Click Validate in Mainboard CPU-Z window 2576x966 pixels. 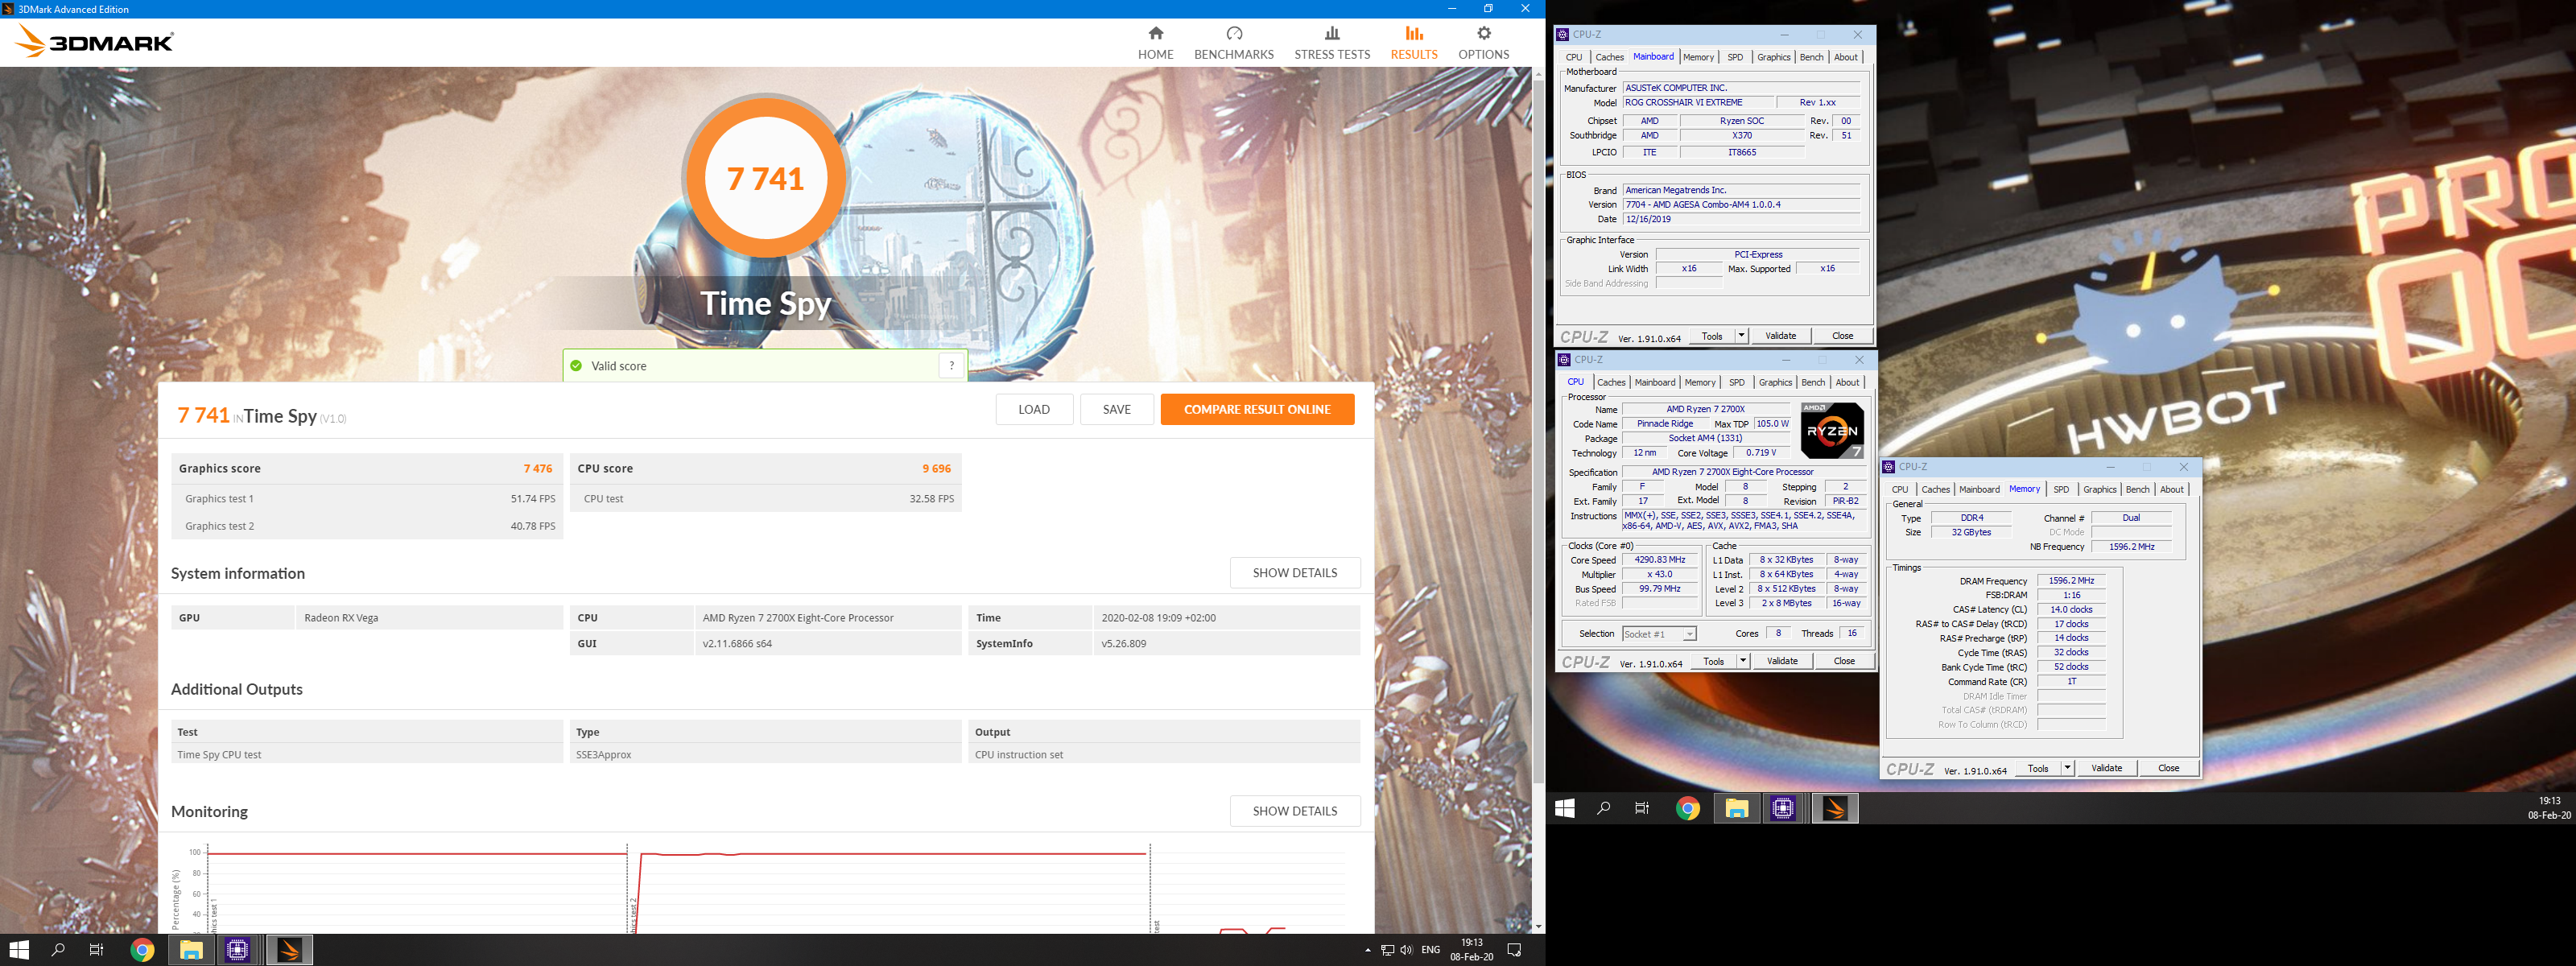click(x=1780, y=336)
